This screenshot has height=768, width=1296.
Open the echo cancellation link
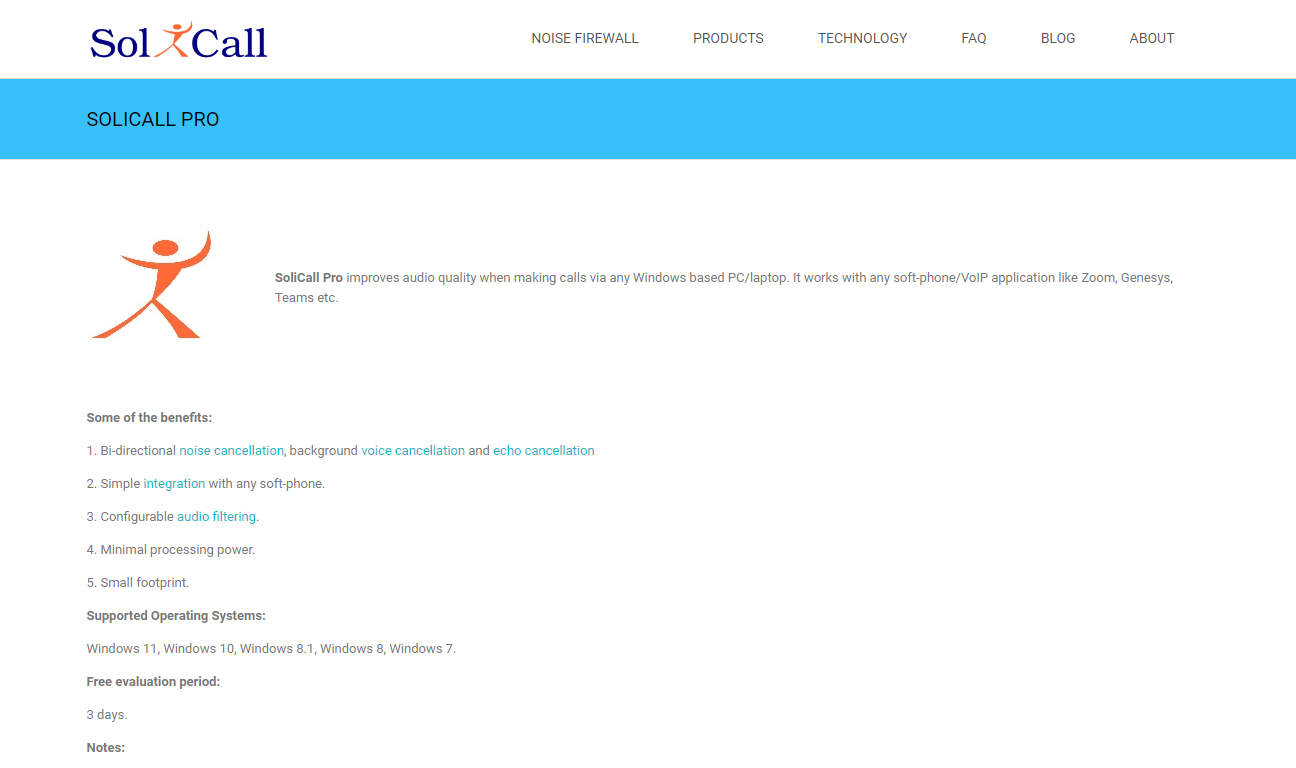[543, 451]
